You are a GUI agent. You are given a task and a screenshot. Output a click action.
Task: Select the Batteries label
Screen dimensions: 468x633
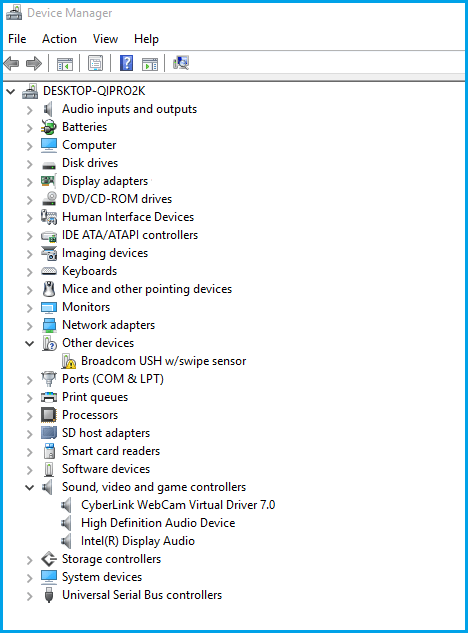(x=84, y=127)
